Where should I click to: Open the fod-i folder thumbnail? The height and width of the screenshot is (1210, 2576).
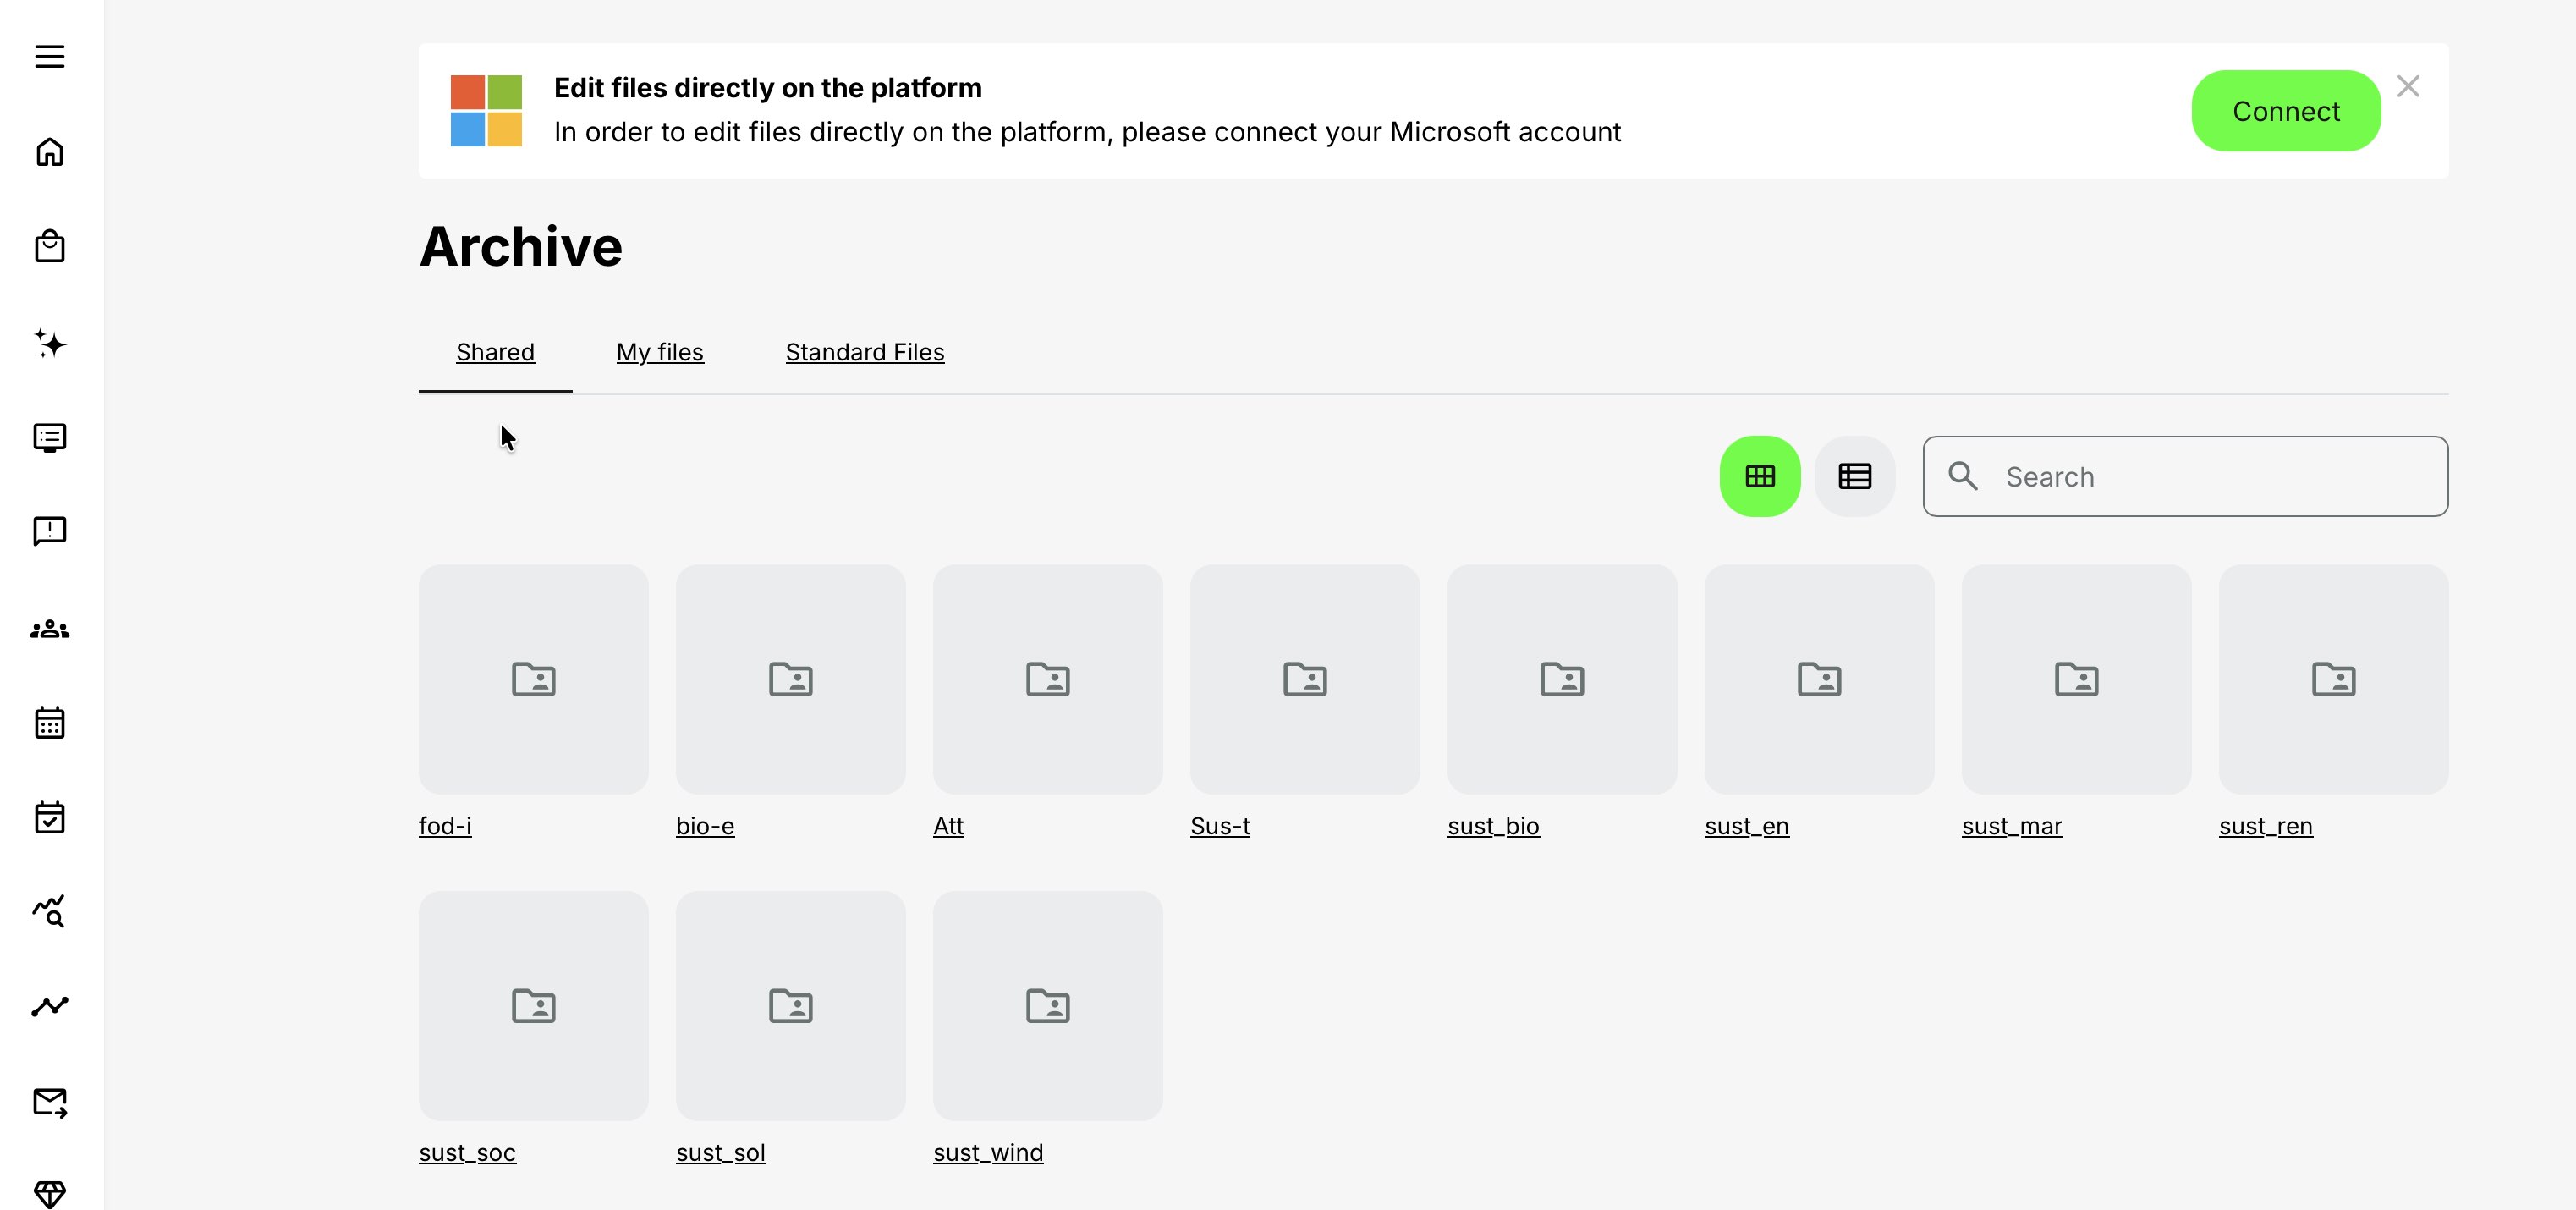click(534, 680)
